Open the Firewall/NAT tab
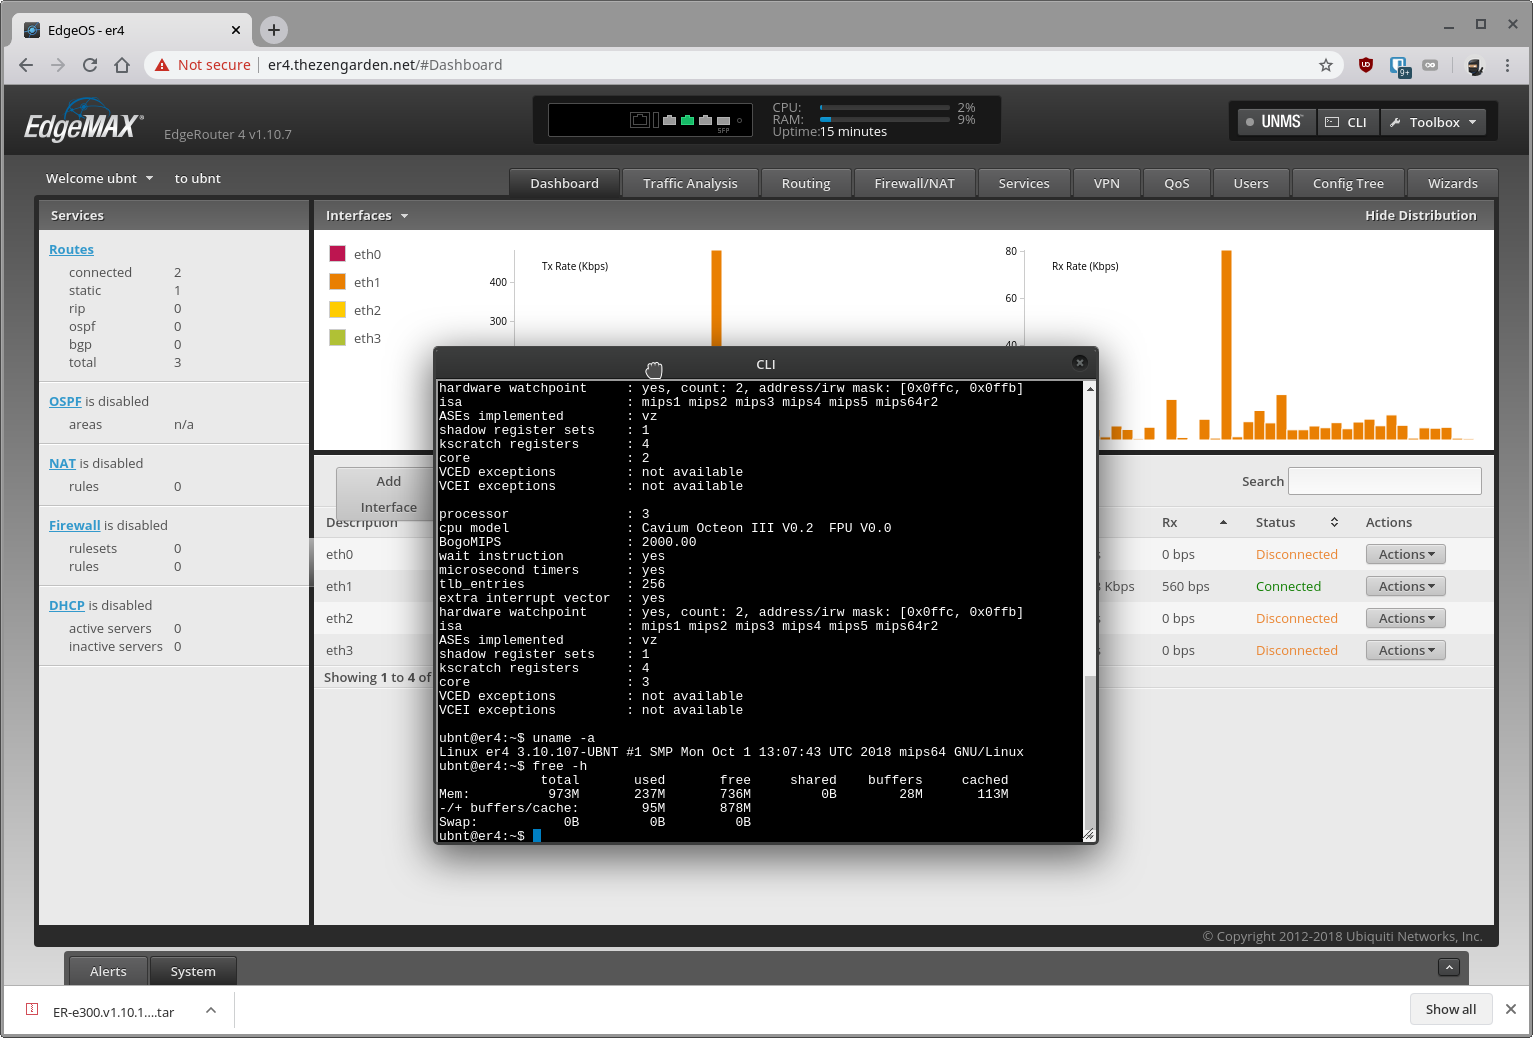 914,183
